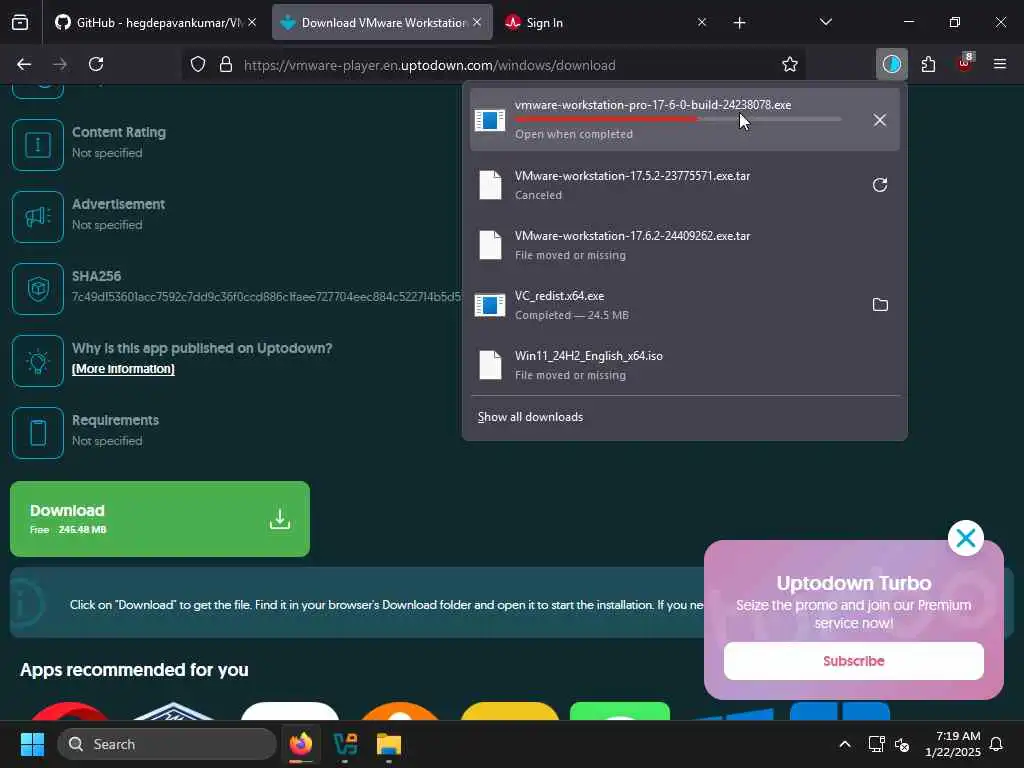1024x768 pixels.
Task: Click the Requirements phone icon
Action: click(37, 432)
